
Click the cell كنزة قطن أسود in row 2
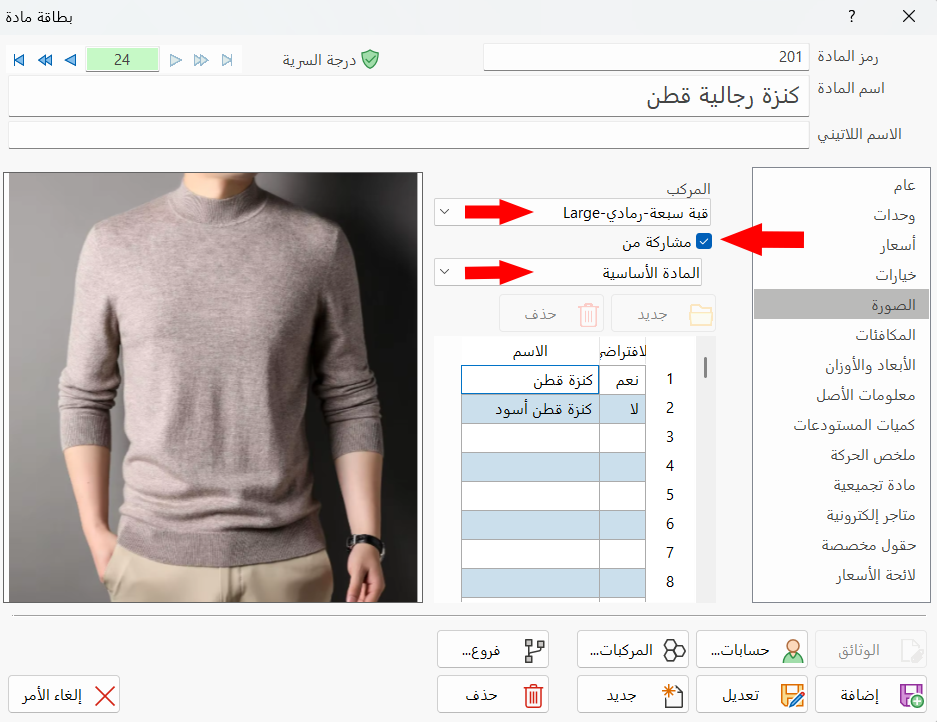point(530,409)
